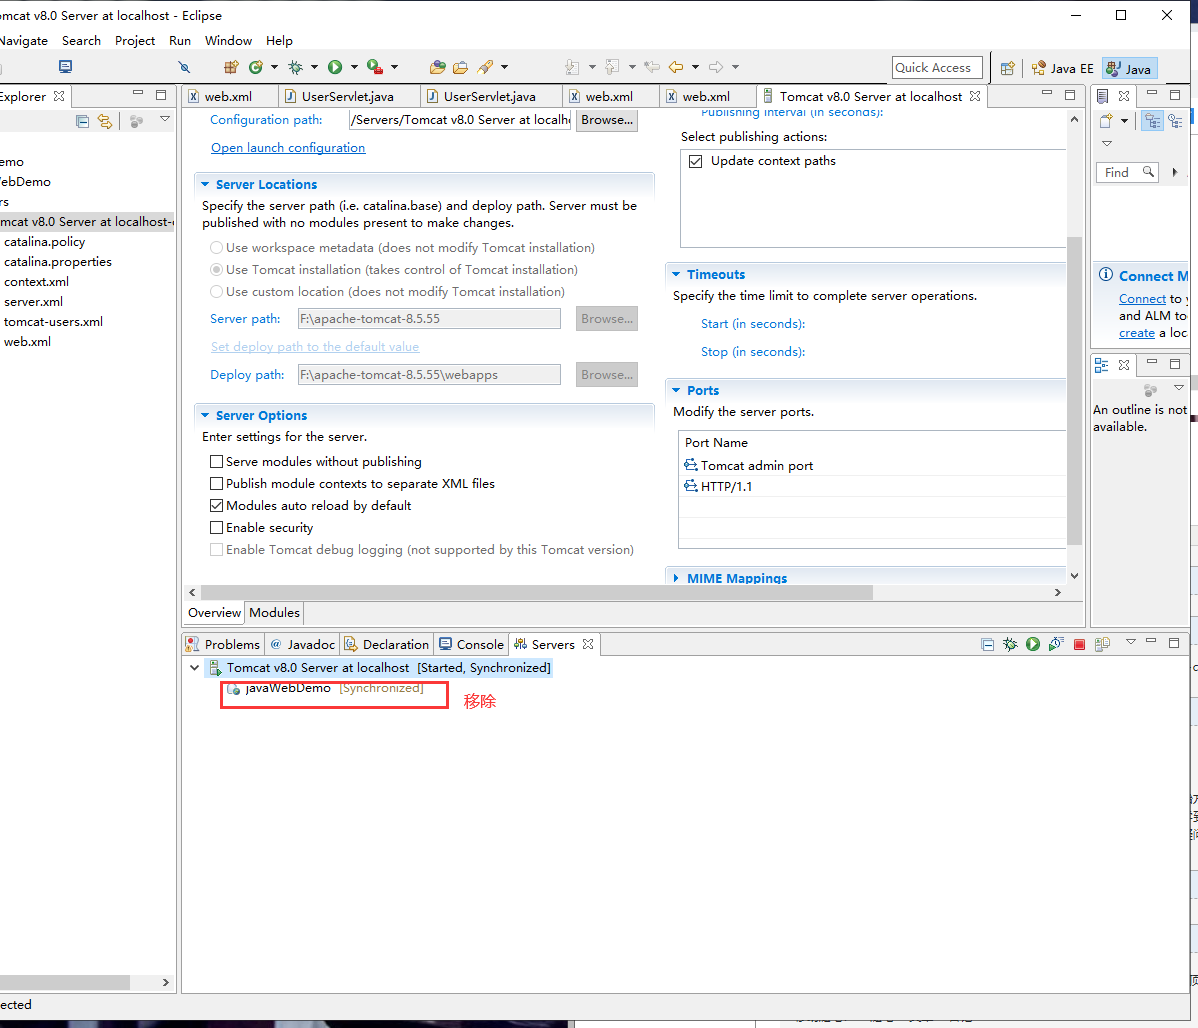Image resolution: width=1198 pixels, height=1028 pixels.
Task: Select Use custom location radio button
Action: point(216,292)
